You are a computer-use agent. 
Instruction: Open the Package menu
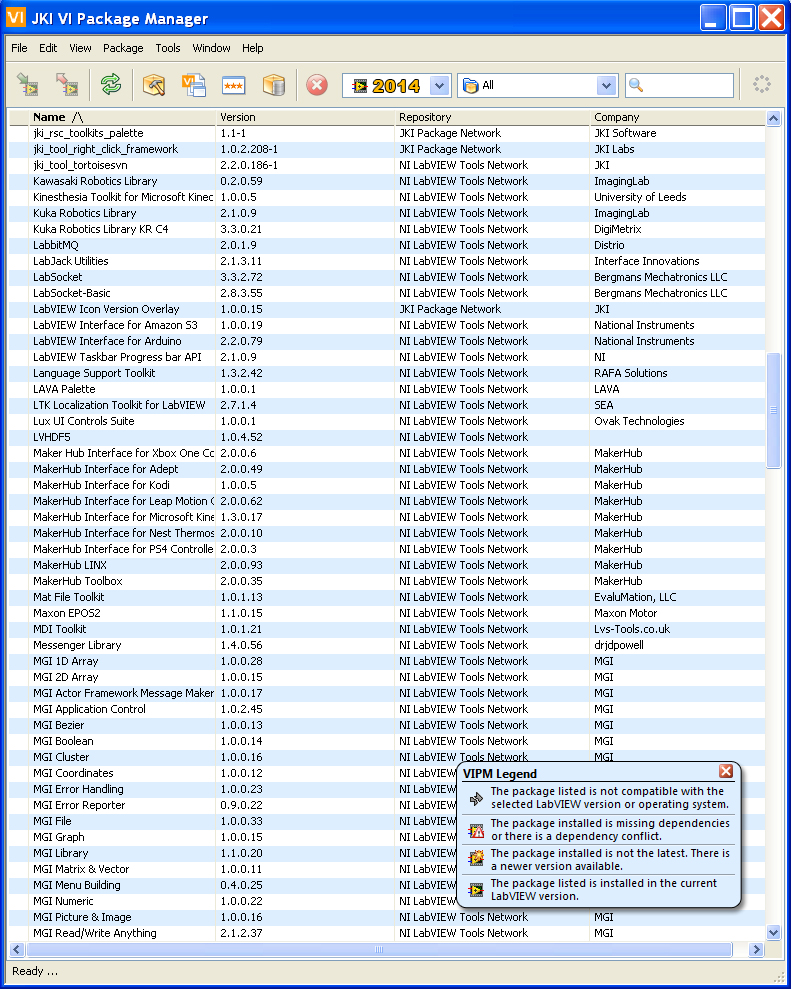coord(123,48)
